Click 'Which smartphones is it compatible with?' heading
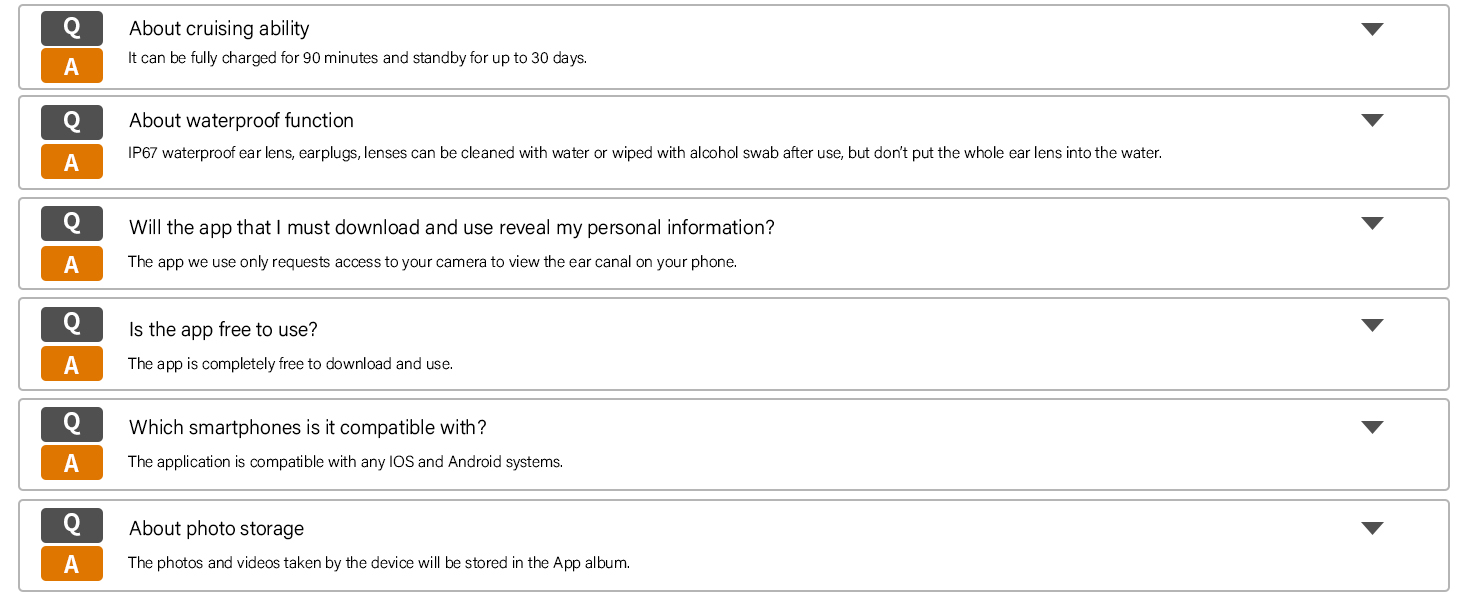Image resolution: width=1464 pixels, height=600 pixels. click(x=307, y=428)
